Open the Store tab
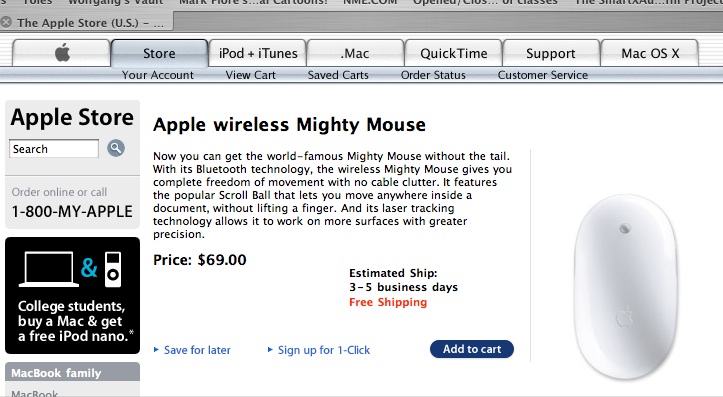Viewport: 723px width, 397px height. click(159, 53)
